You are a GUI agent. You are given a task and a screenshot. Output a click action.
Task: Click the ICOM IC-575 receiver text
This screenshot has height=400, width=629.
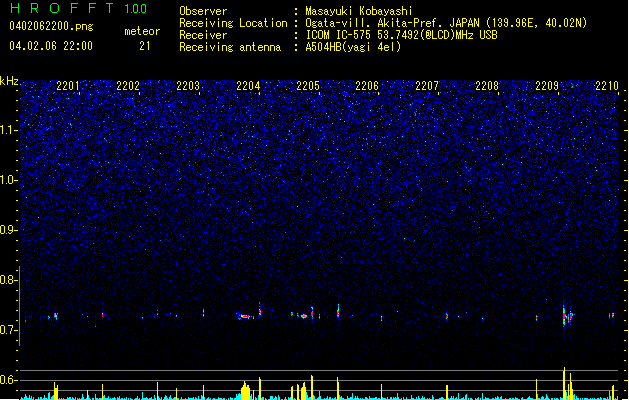pyautogui.click(x=401, y=35)
